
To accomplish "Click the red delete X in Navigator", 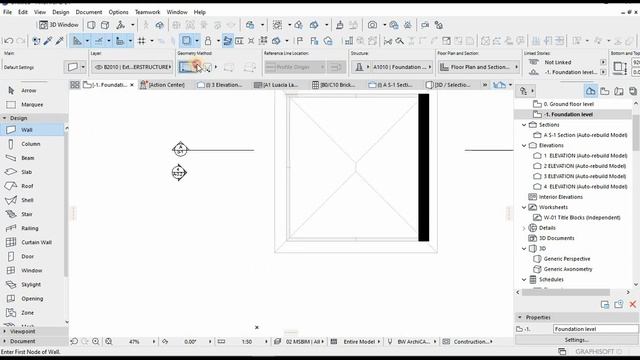I will (x=633, y=304).
